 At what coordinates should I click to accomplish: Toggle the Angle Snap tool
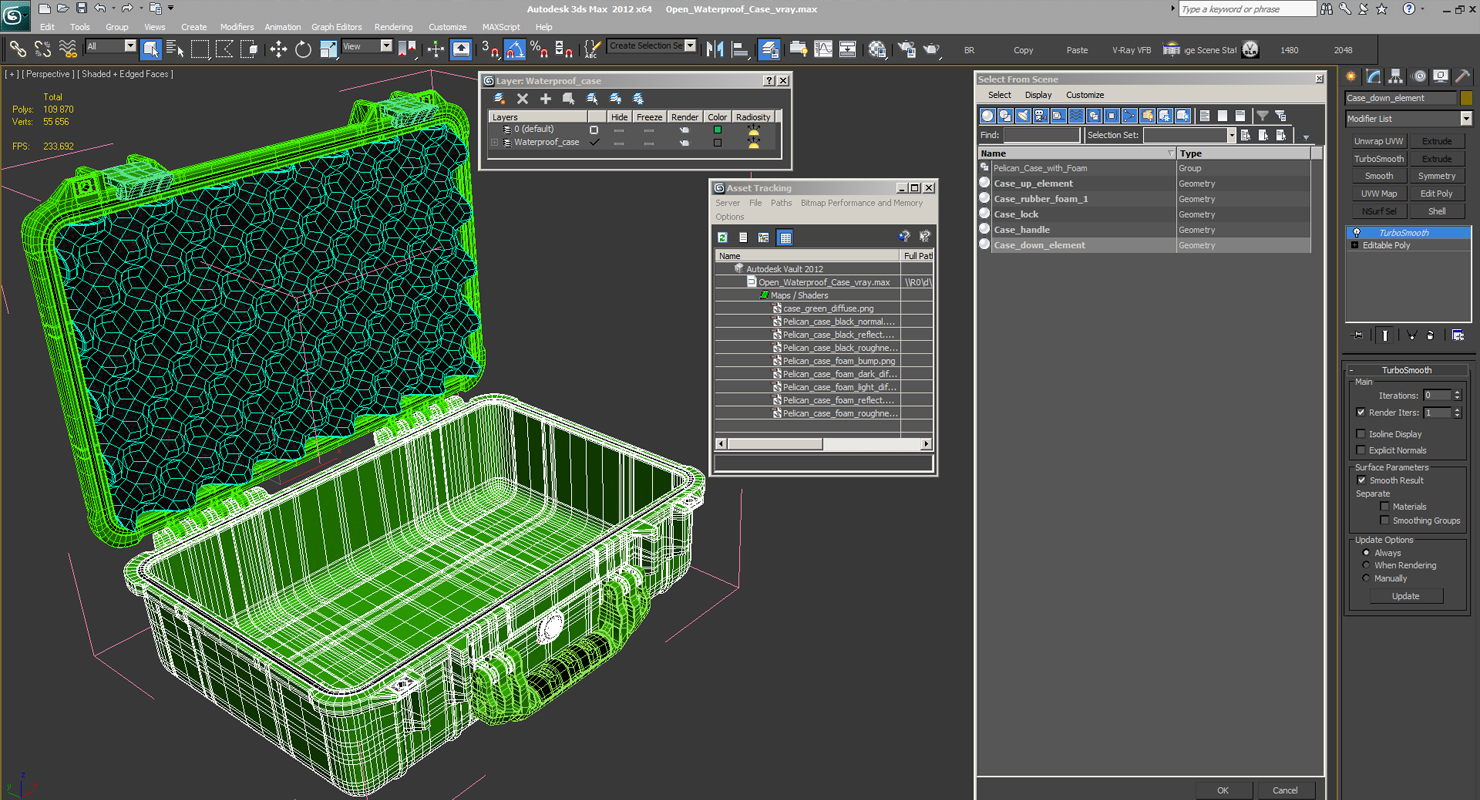(x=515, y=49)
